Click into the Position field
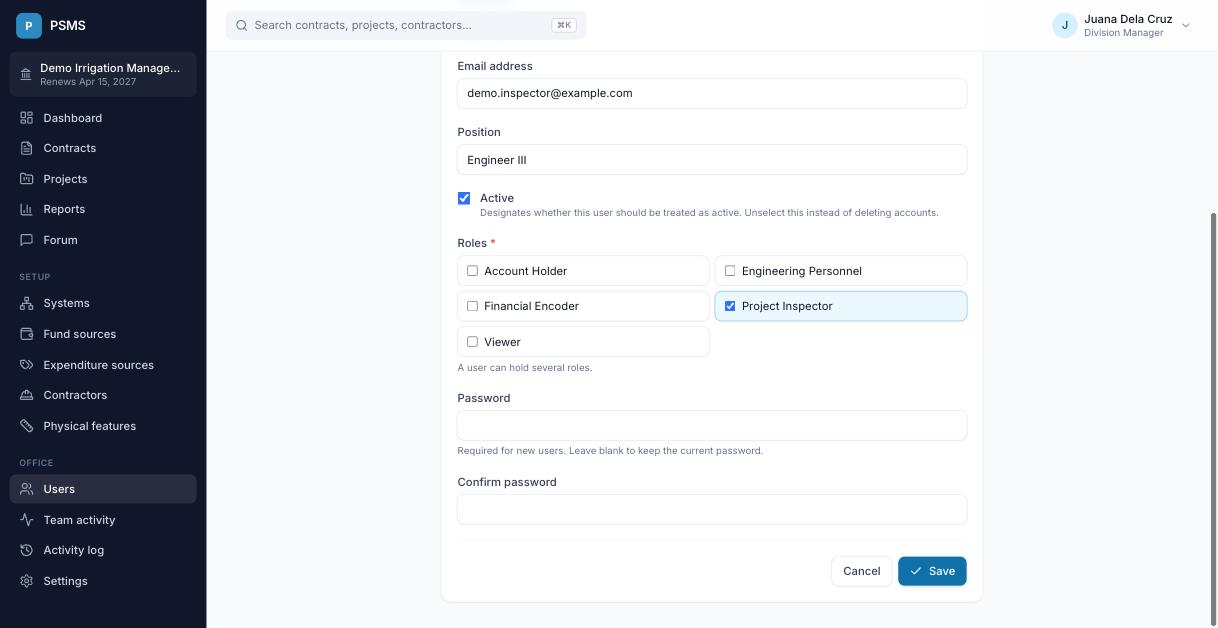This screenshot has height=628, width=1218. click(x=712, y=160)
